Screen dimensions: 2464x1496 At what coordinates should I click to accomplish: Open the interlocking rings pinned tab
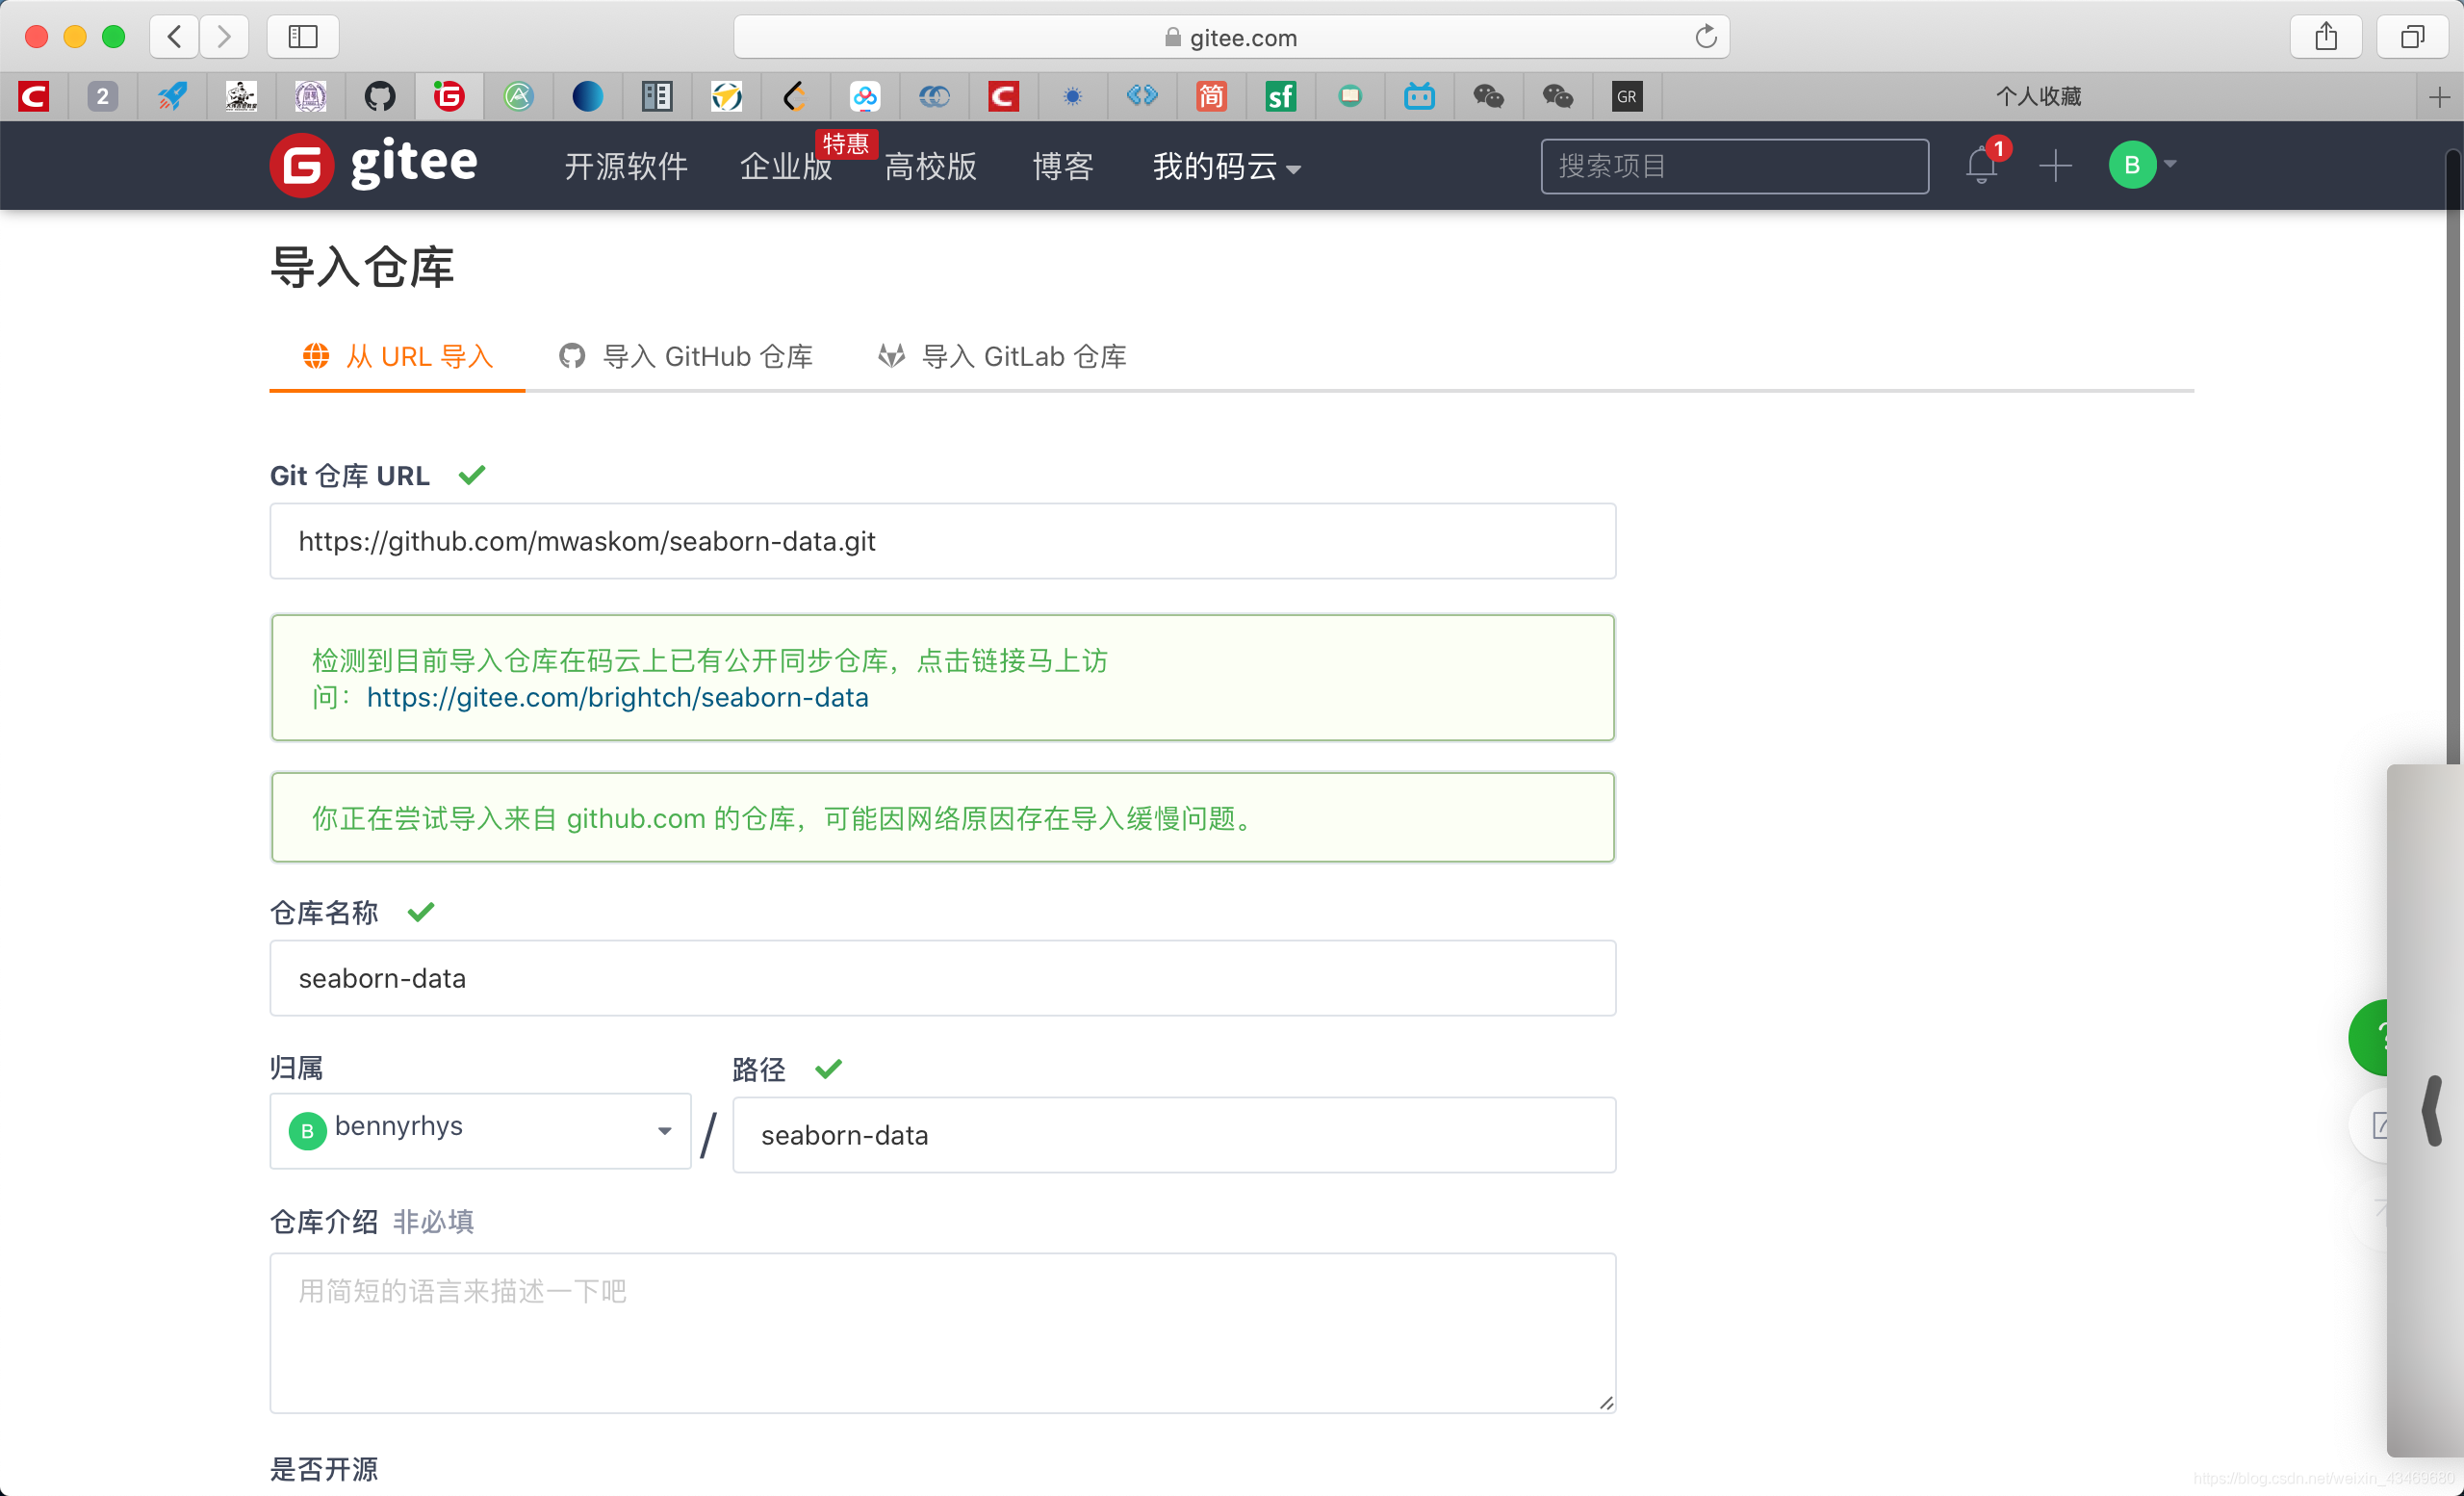934,96
